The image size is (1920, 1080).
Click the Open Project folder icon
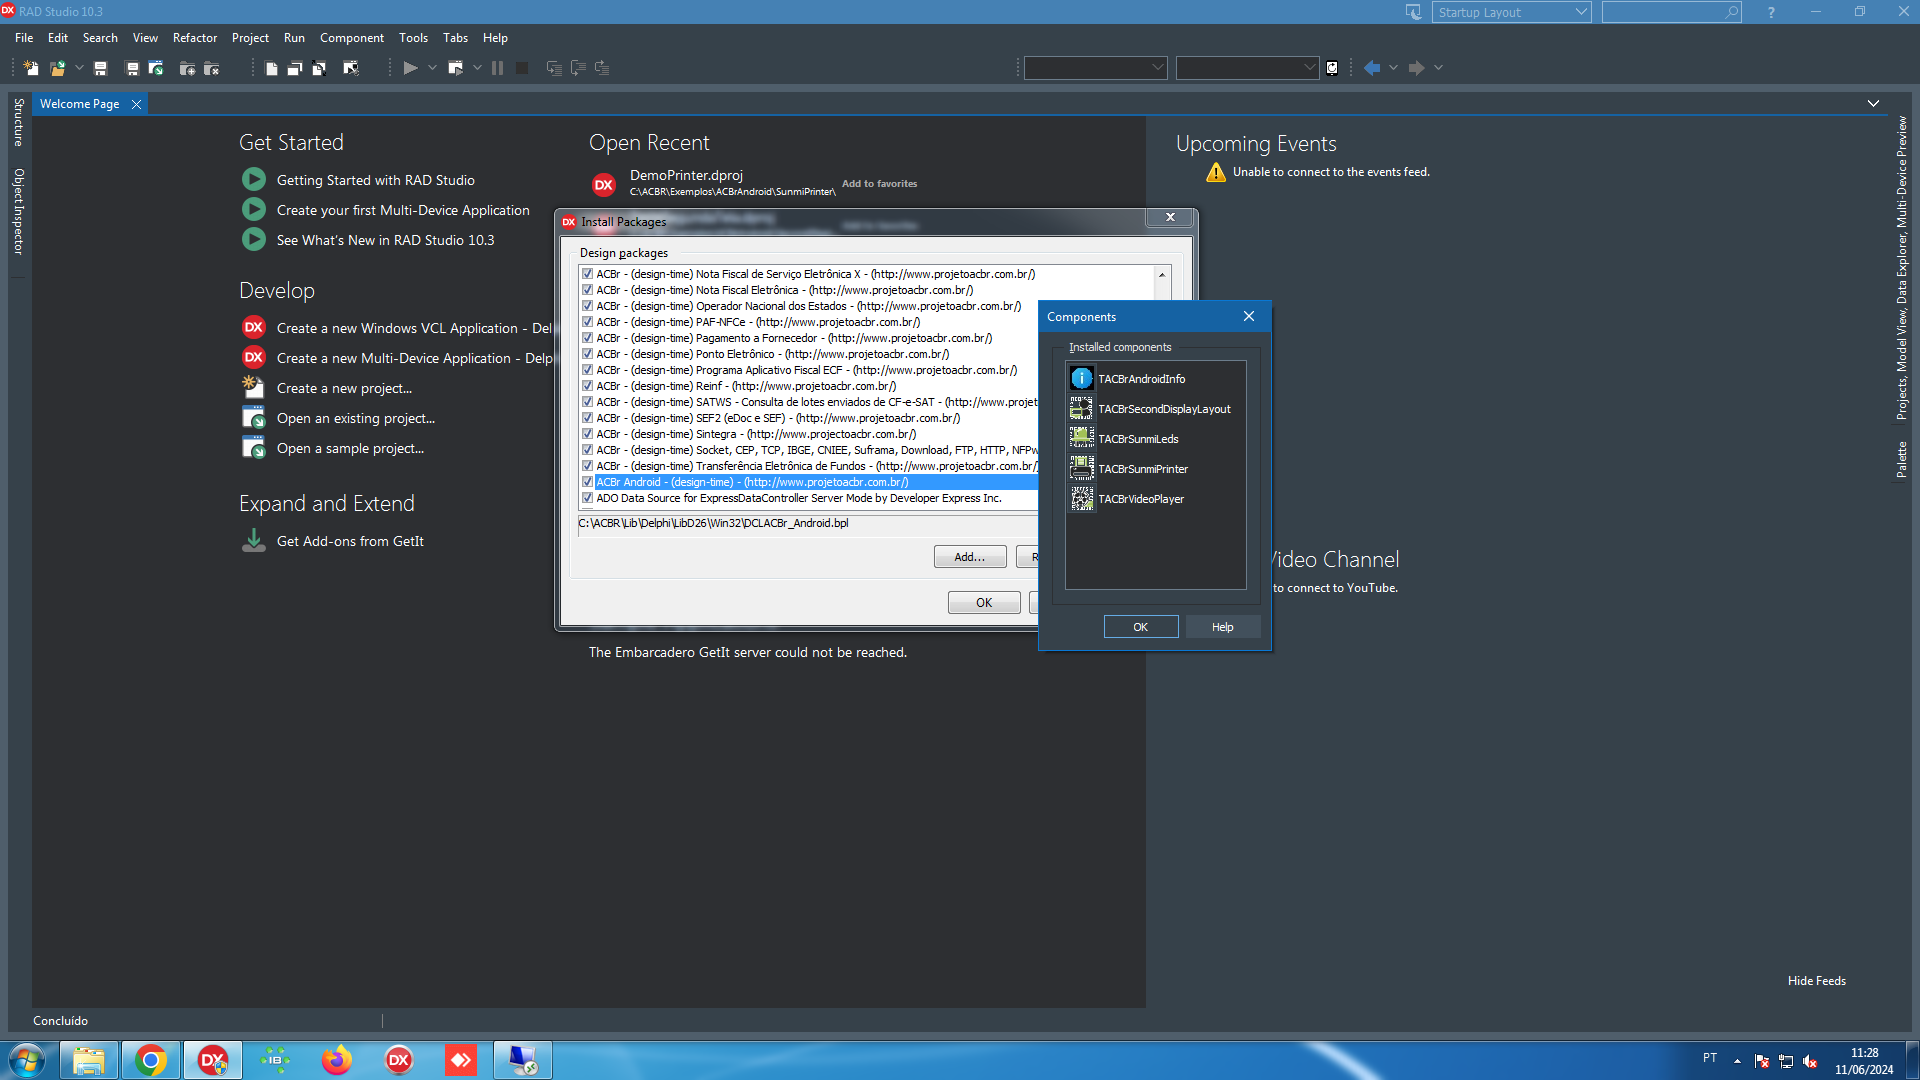58,68
